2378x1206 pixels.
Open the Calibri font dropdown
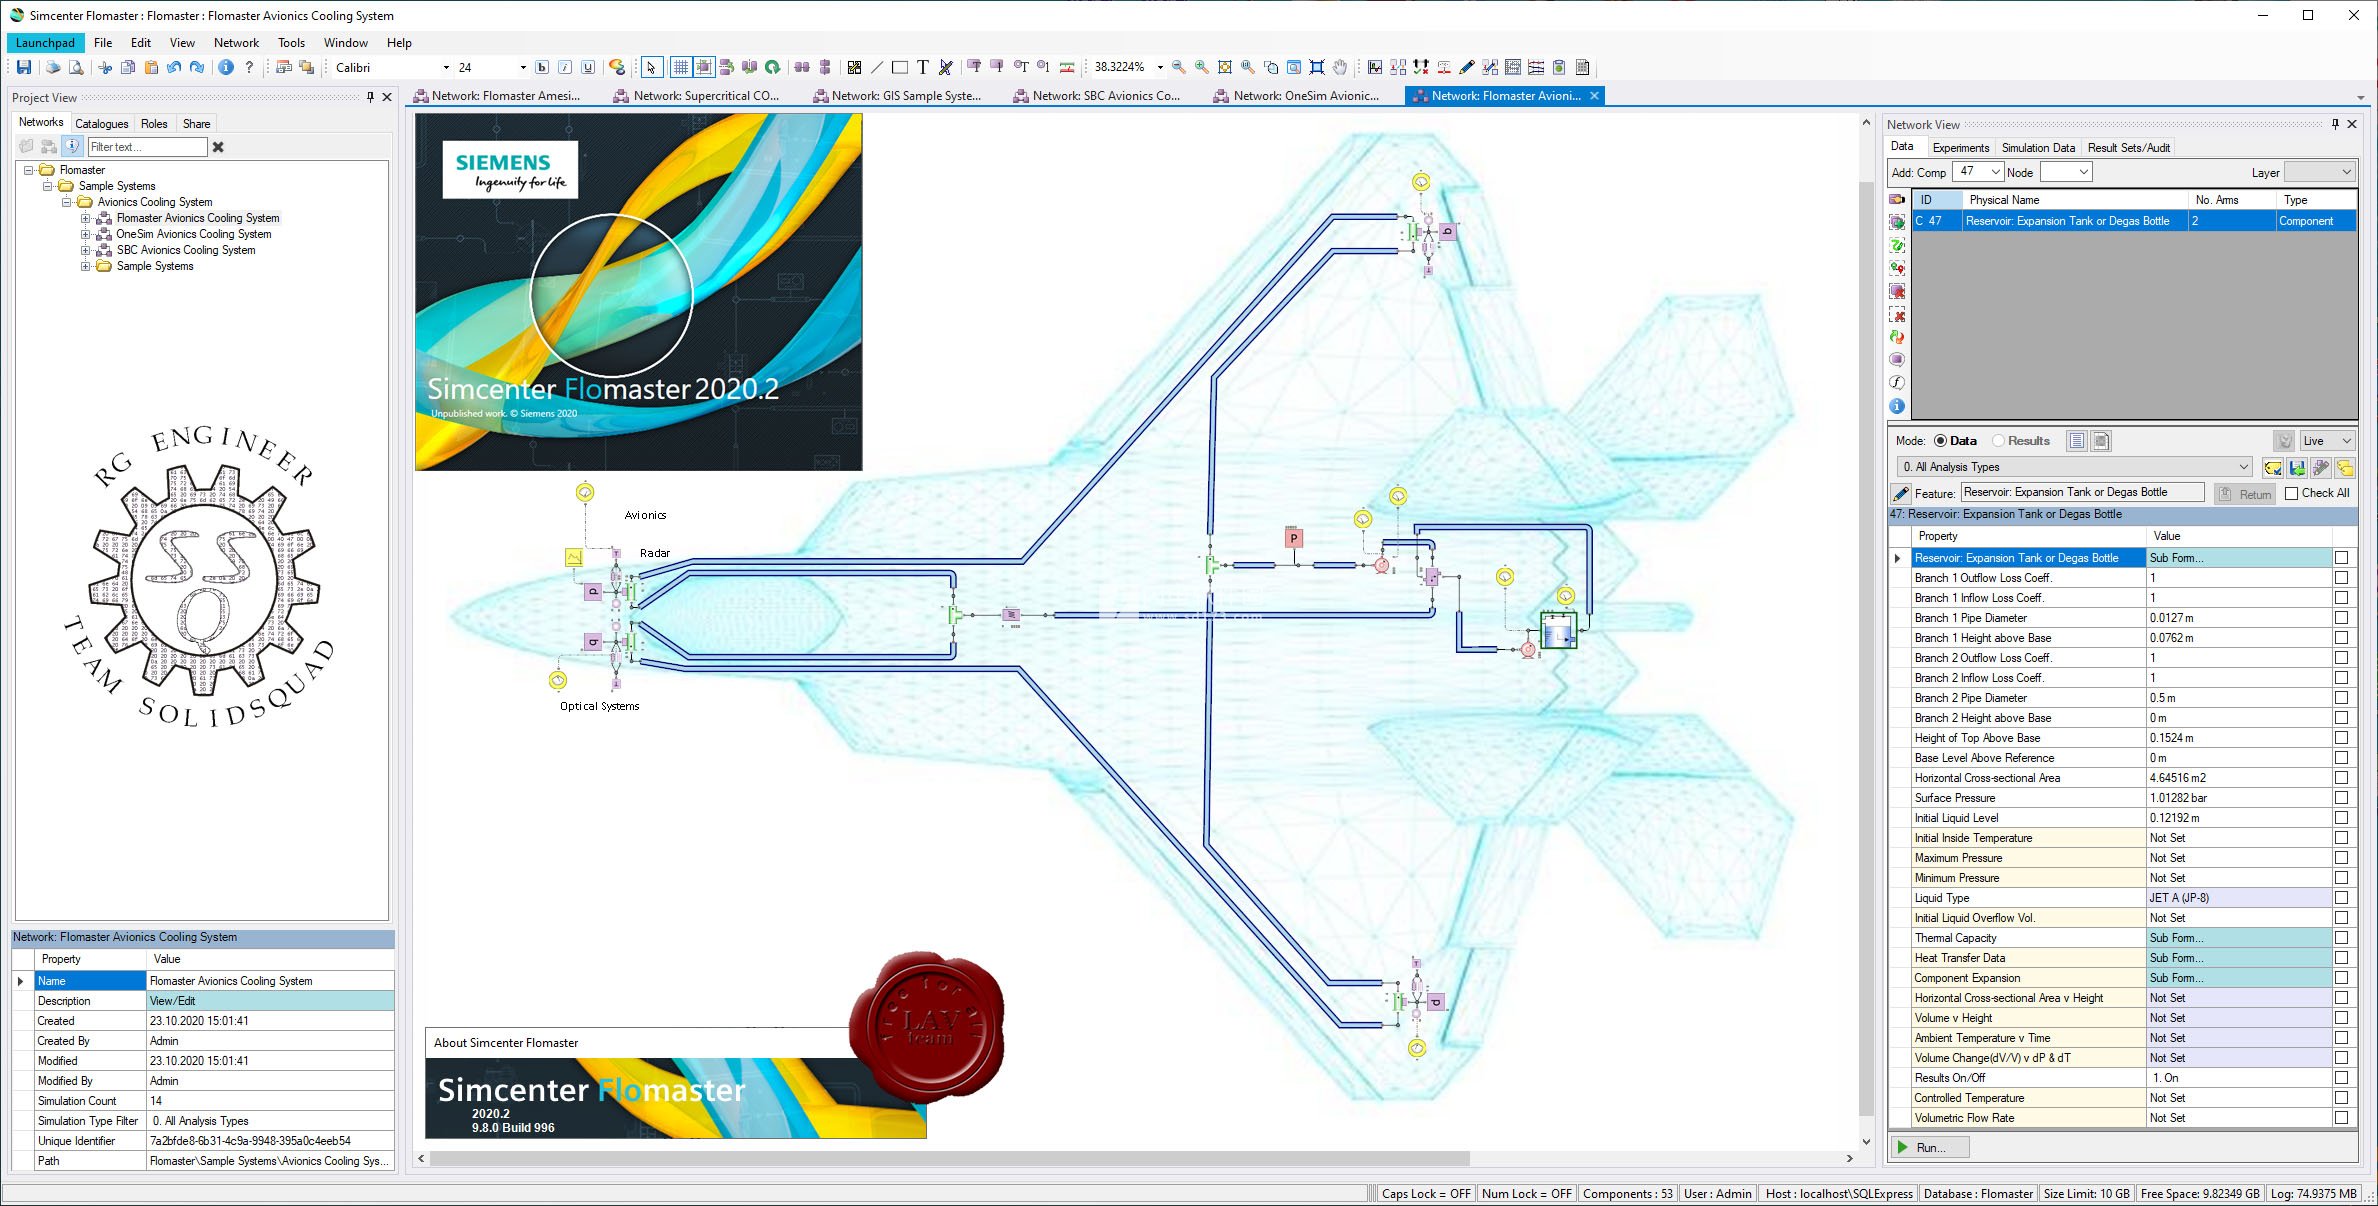pos(446,67)
